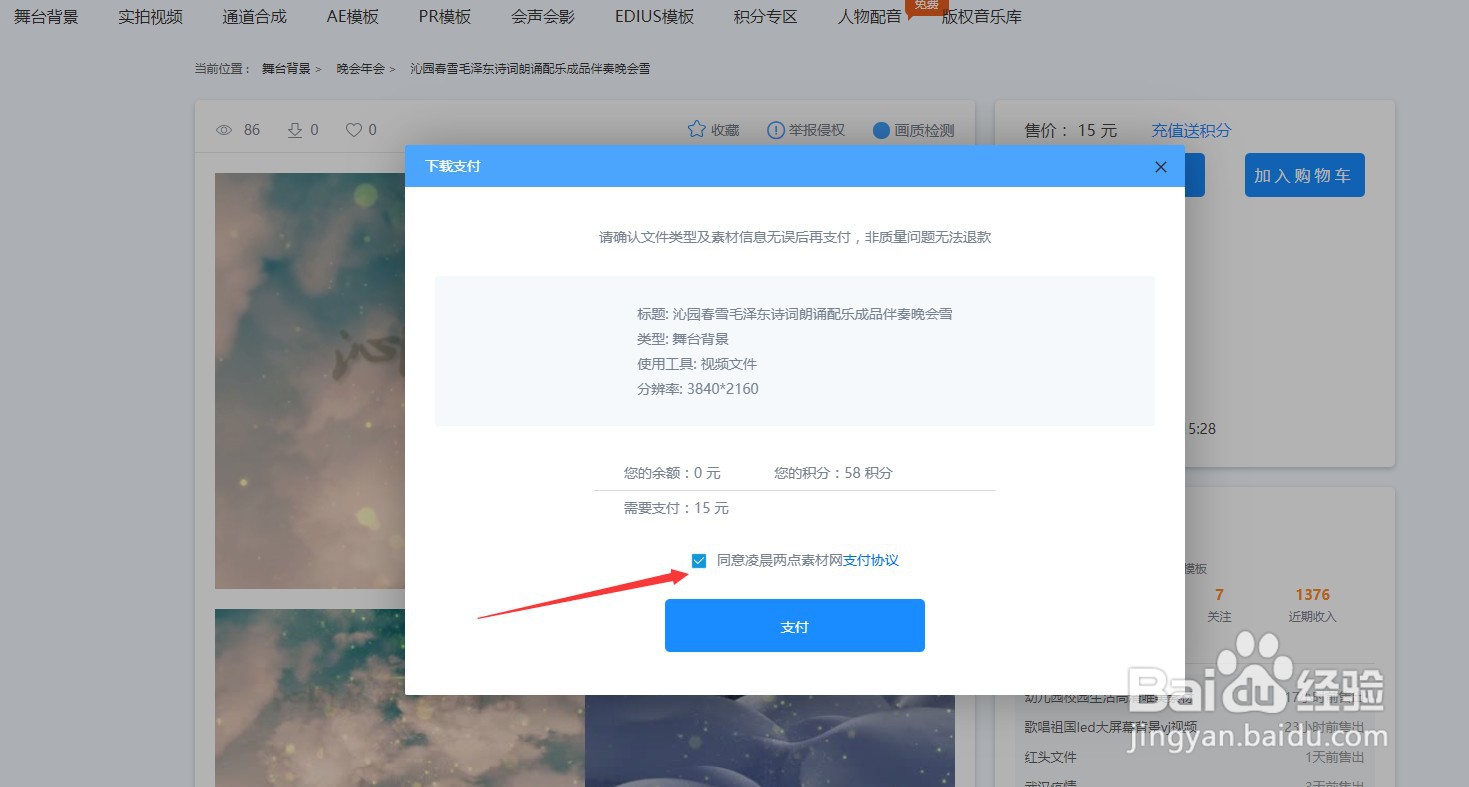
Task: Click the 类型: 舞台背景 line
Action: click(683, 339)
